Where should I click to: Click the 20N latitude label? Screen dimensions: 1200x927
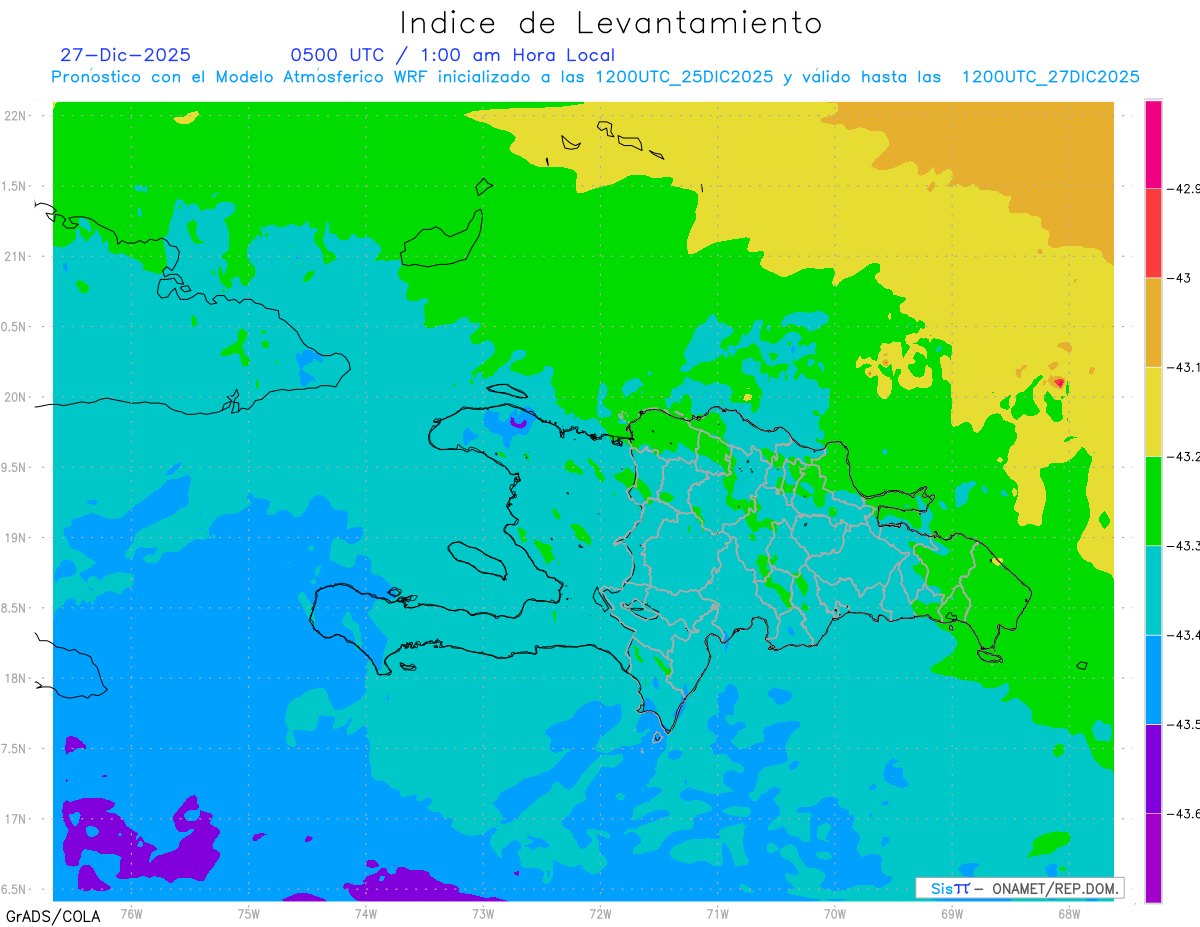(x=16, y=397)
